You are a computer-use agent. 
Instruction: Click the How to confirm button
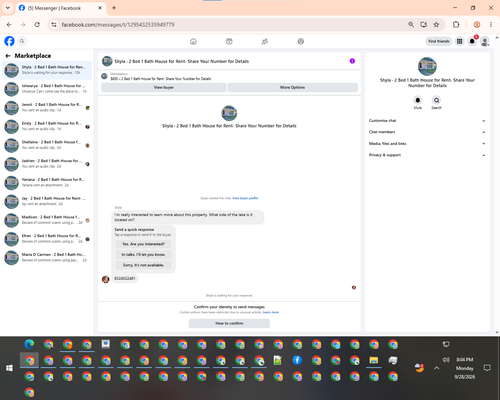229,323
